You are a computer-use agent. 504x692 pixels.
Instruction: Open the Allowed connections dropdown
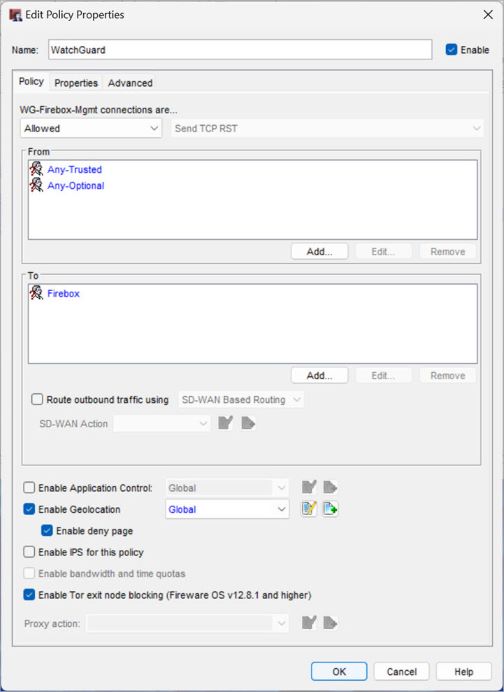[91, 128]
